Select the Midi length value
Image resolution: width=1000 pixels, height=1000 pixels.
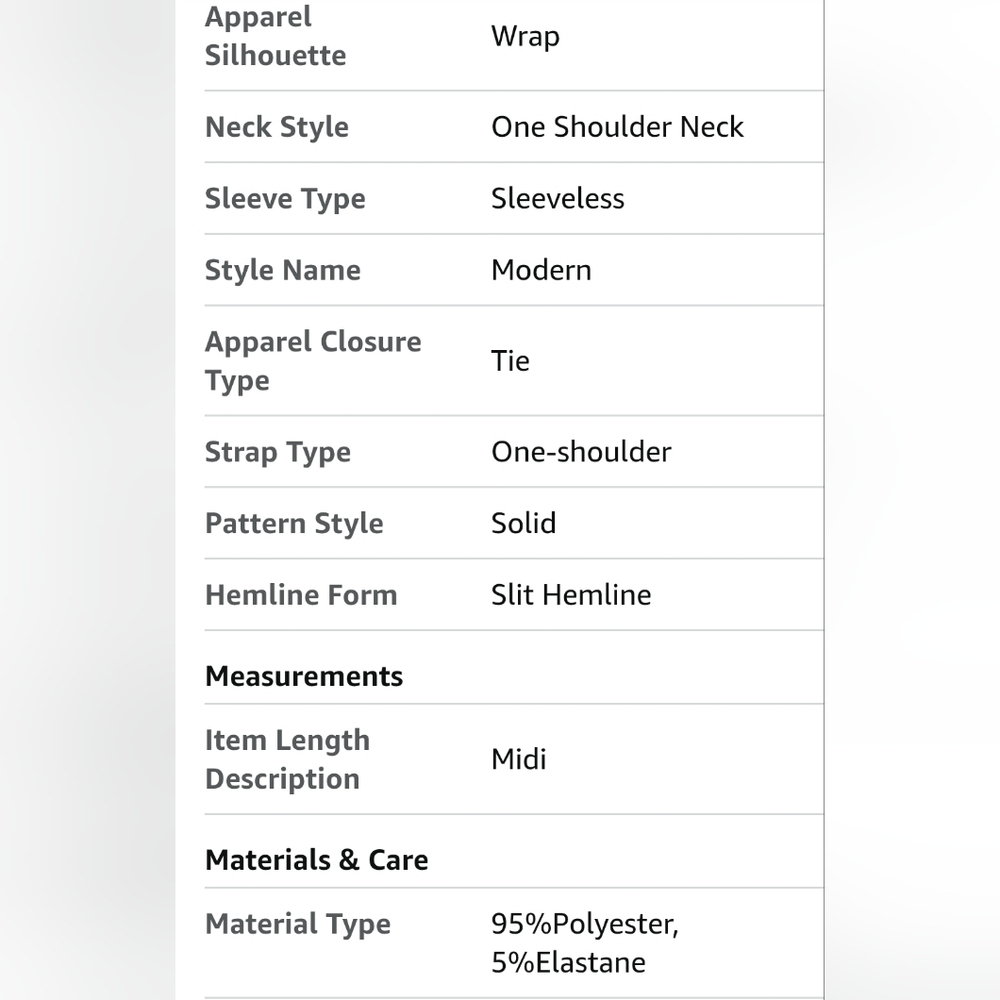518,759
